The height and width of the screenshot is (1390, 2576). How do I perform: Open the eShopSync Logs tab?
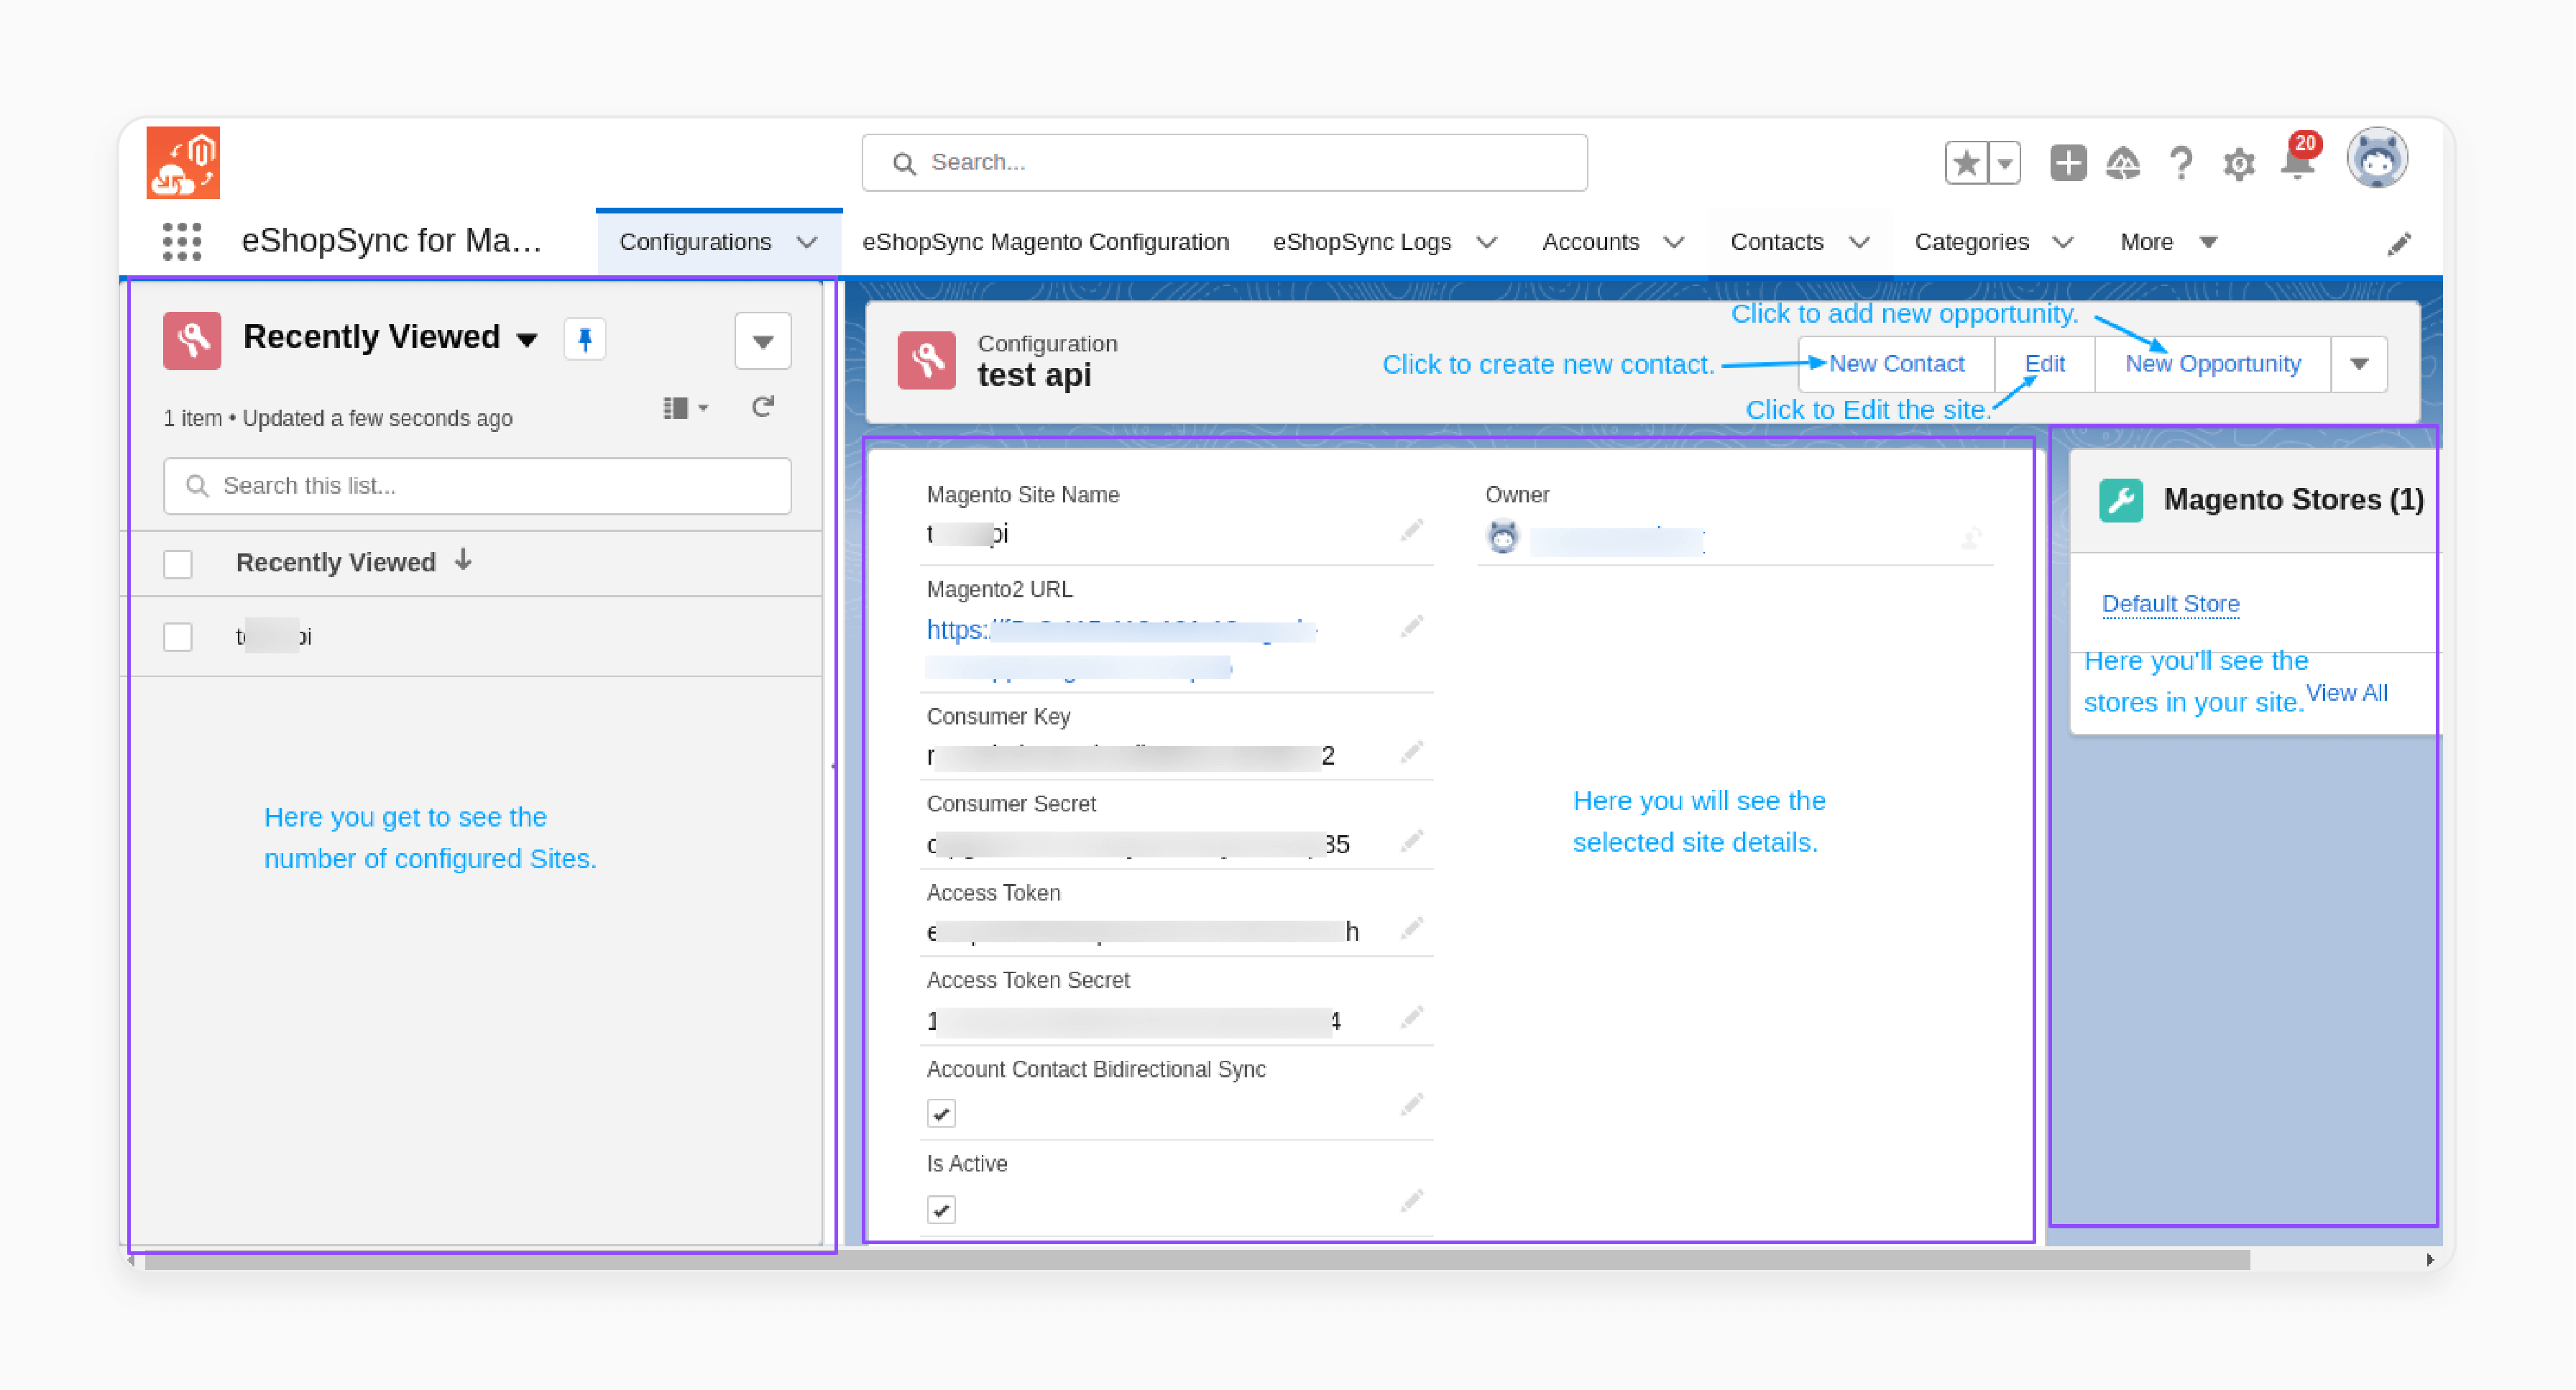(x=1361, y=242)
